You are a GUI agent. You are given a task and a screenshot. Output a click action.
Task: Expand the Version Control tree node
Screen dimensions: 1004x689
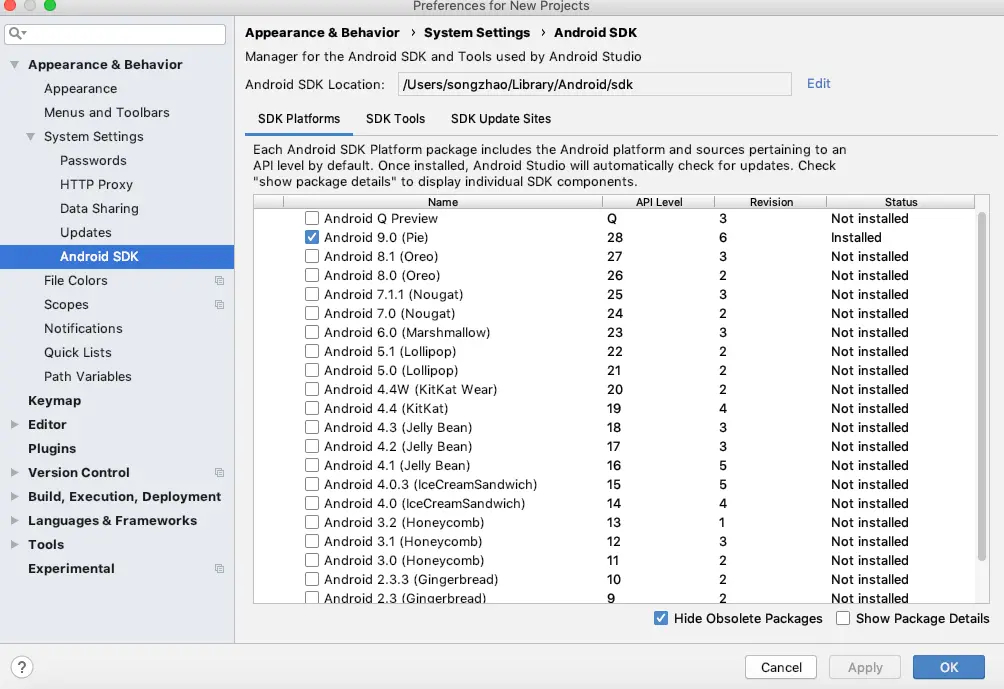[14, 473]
